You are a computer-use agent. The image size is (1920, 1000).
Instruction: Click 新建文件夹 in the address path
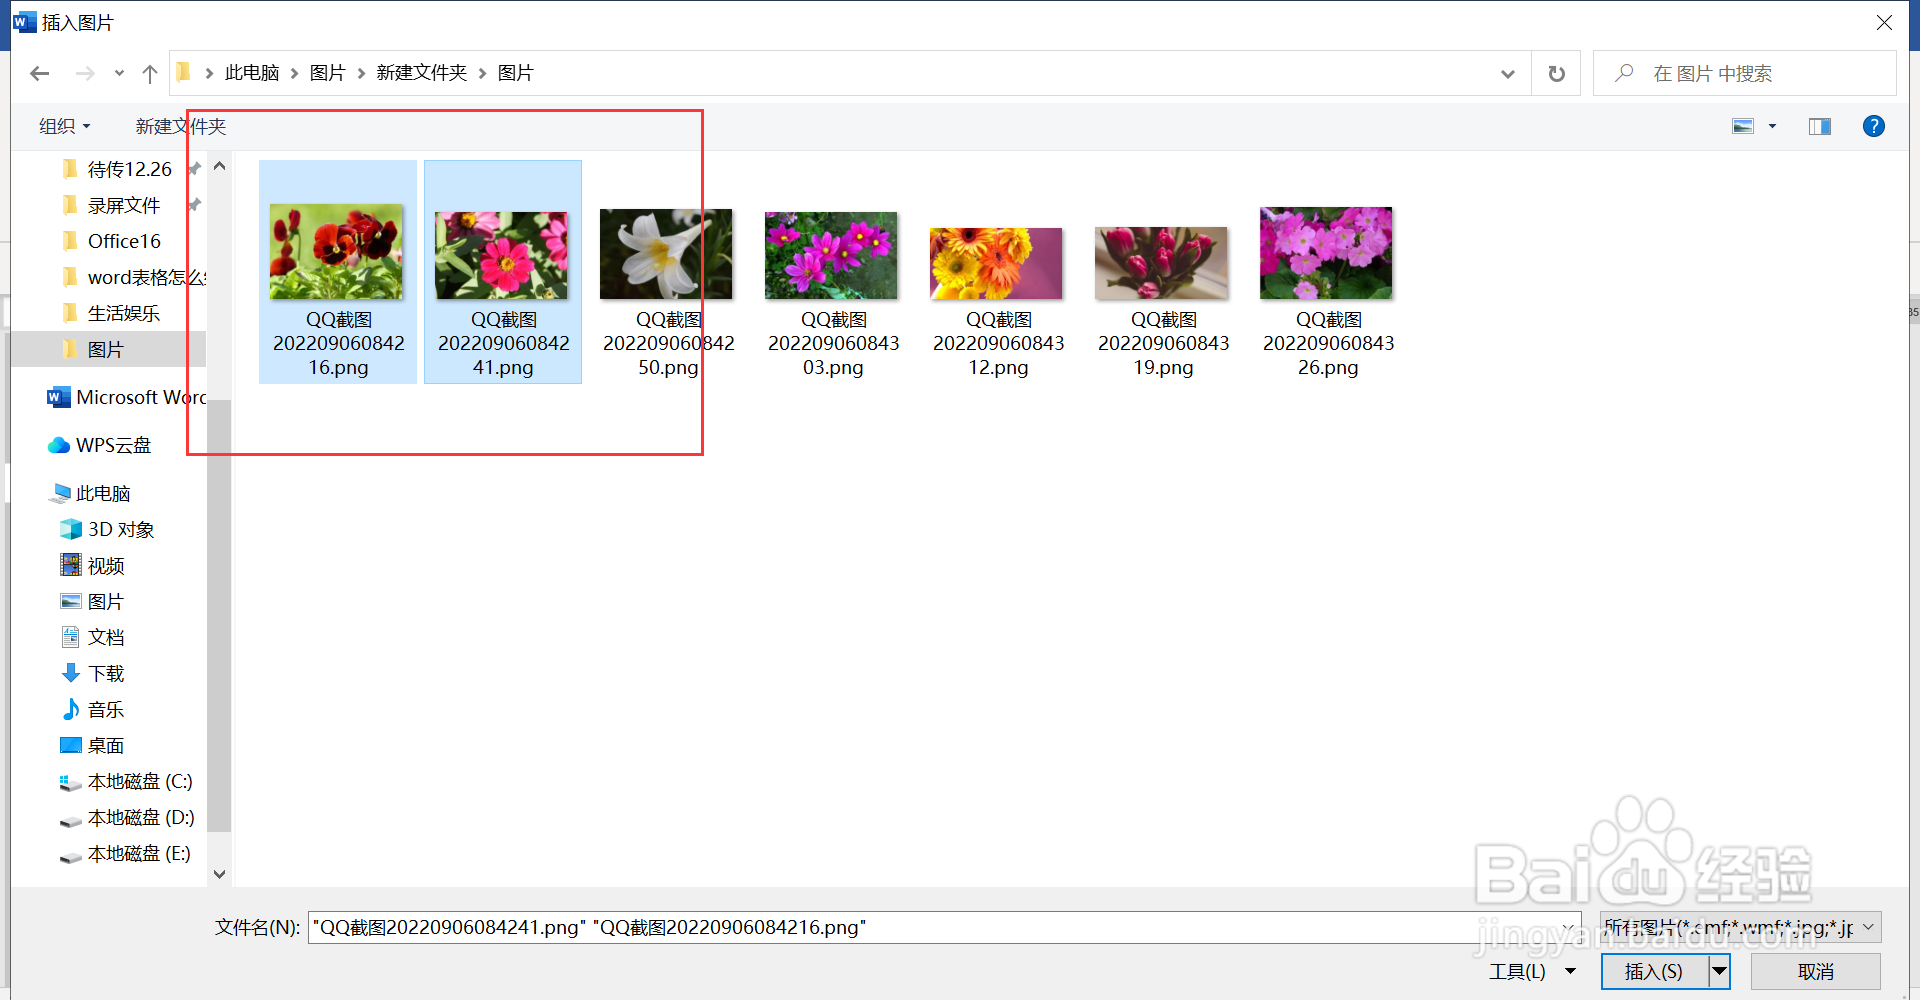pyautogui.click(x=422, y=73)
